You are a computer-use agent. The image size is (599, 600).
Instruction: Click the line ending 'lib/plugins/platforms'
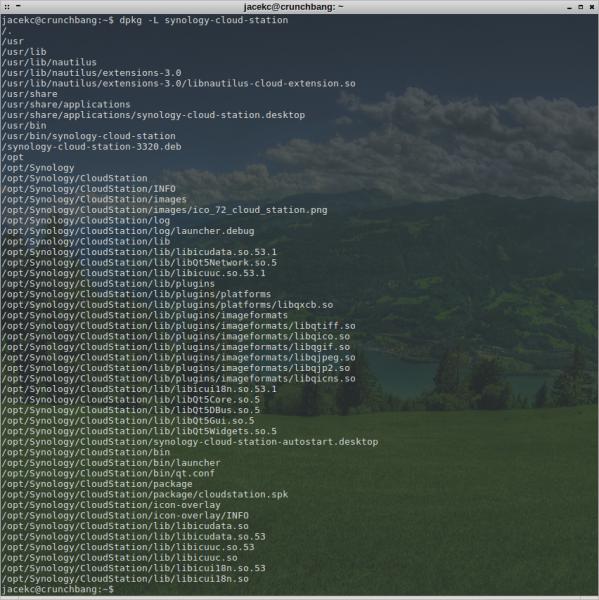tap(137, 294)
